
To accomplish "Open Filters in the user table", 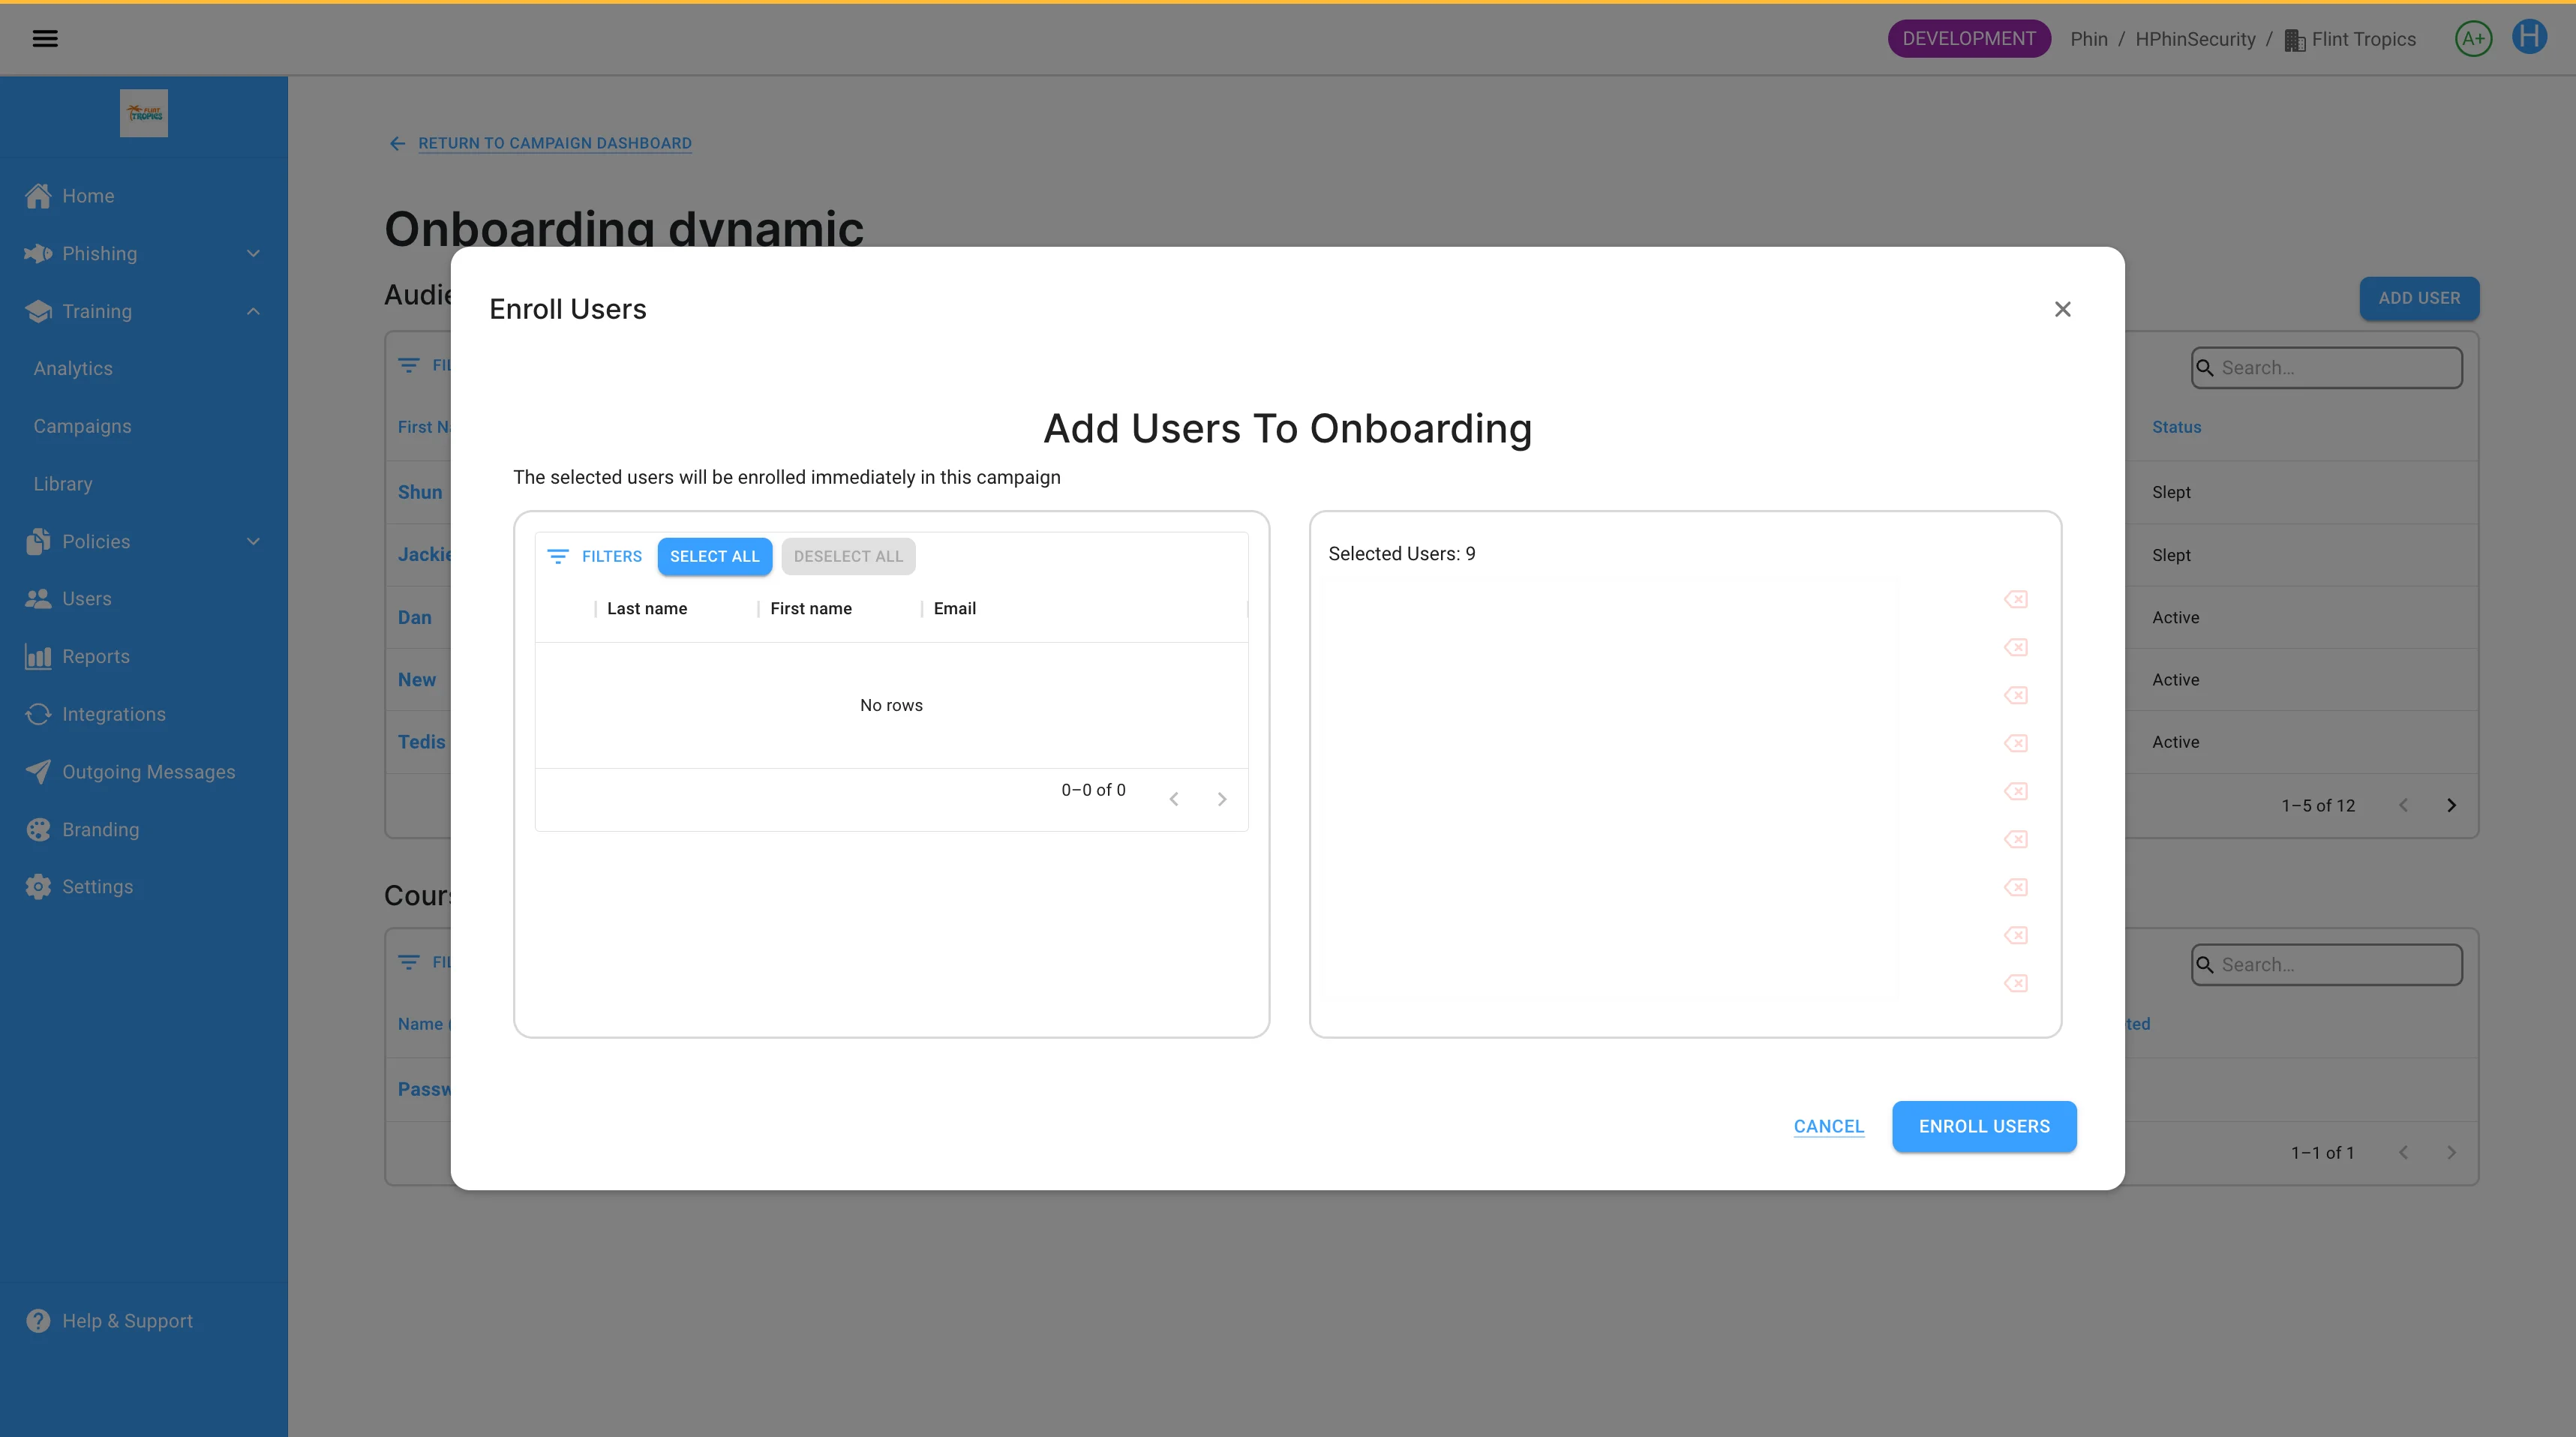I will 595,556.
